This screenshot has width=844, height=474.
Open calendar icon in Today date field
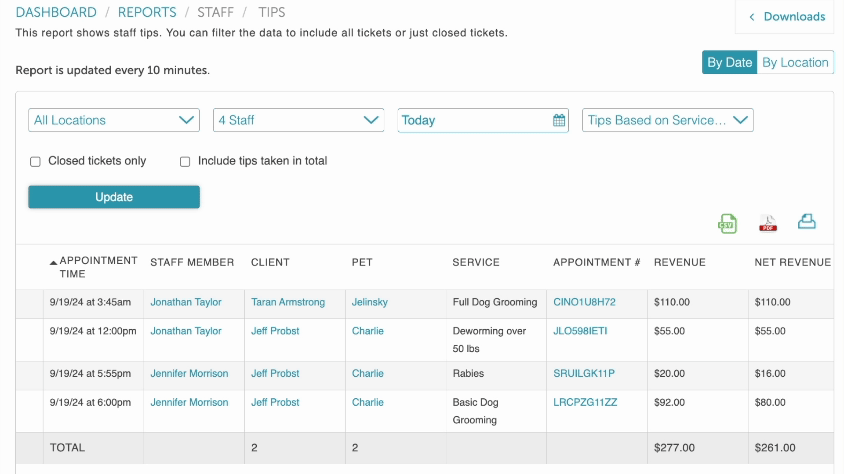559,121
